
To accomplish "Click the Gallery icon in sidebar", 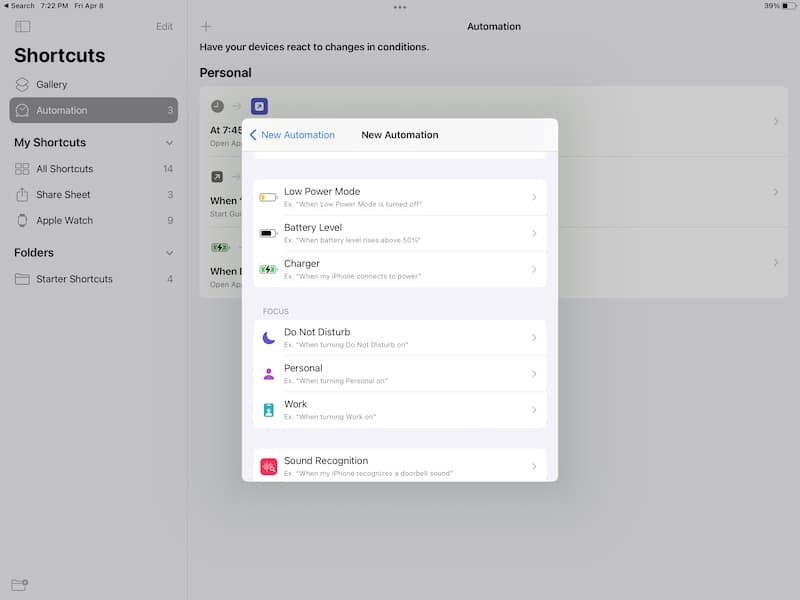I will click(x=22, y=85).
